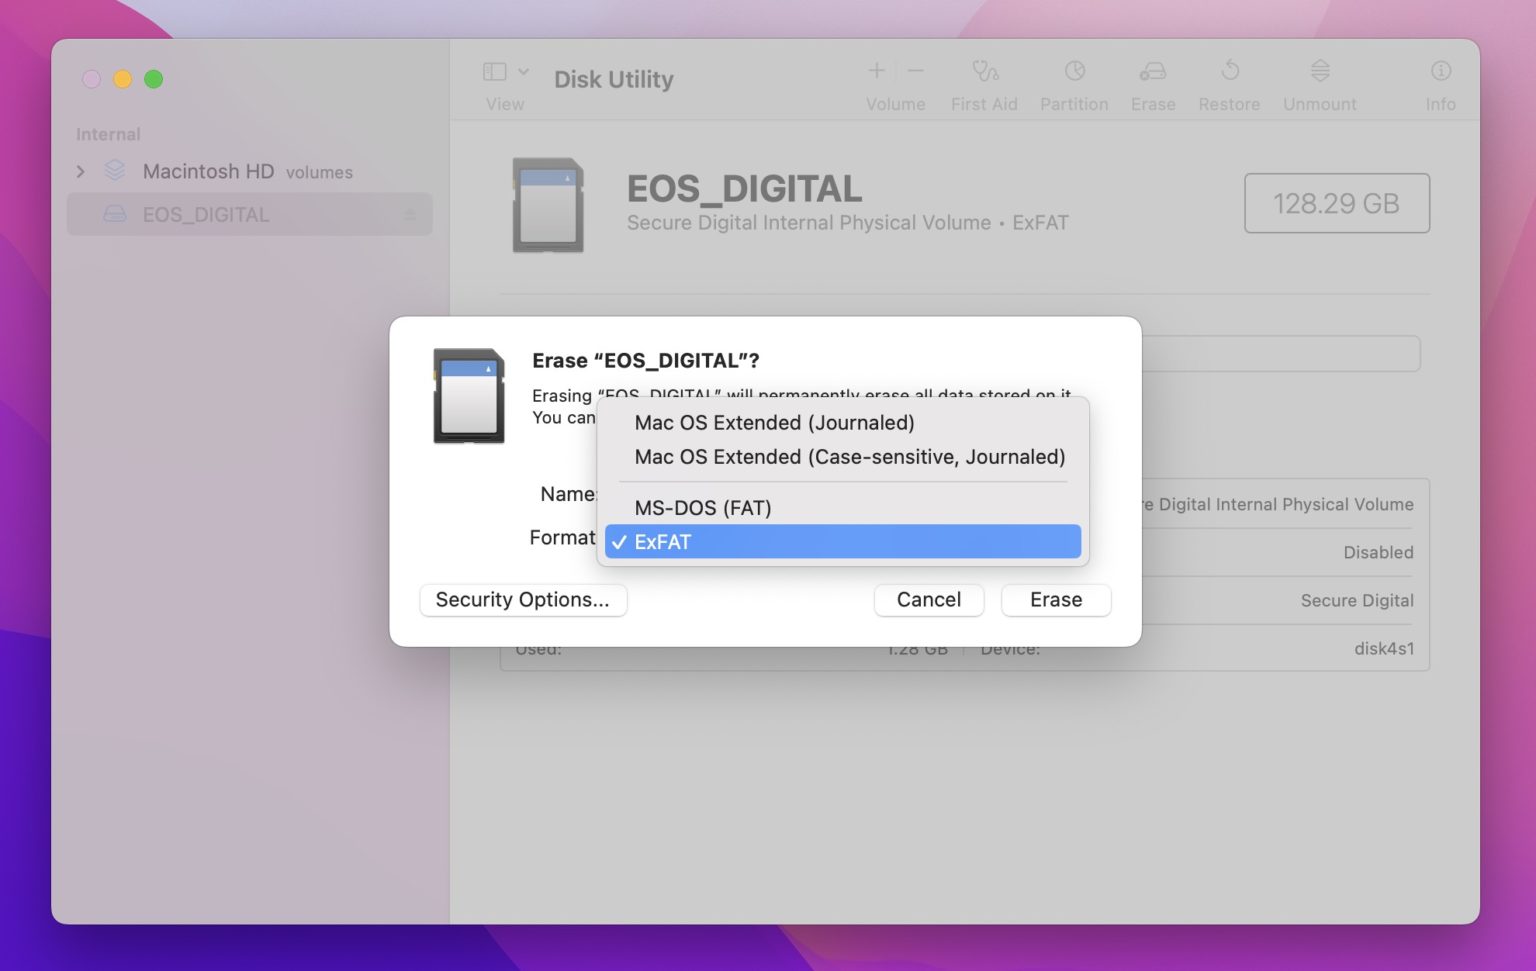Screen dimensions: 1536x971
Task: Cancel the erase dialog
Action: click(x=929, y=600)
